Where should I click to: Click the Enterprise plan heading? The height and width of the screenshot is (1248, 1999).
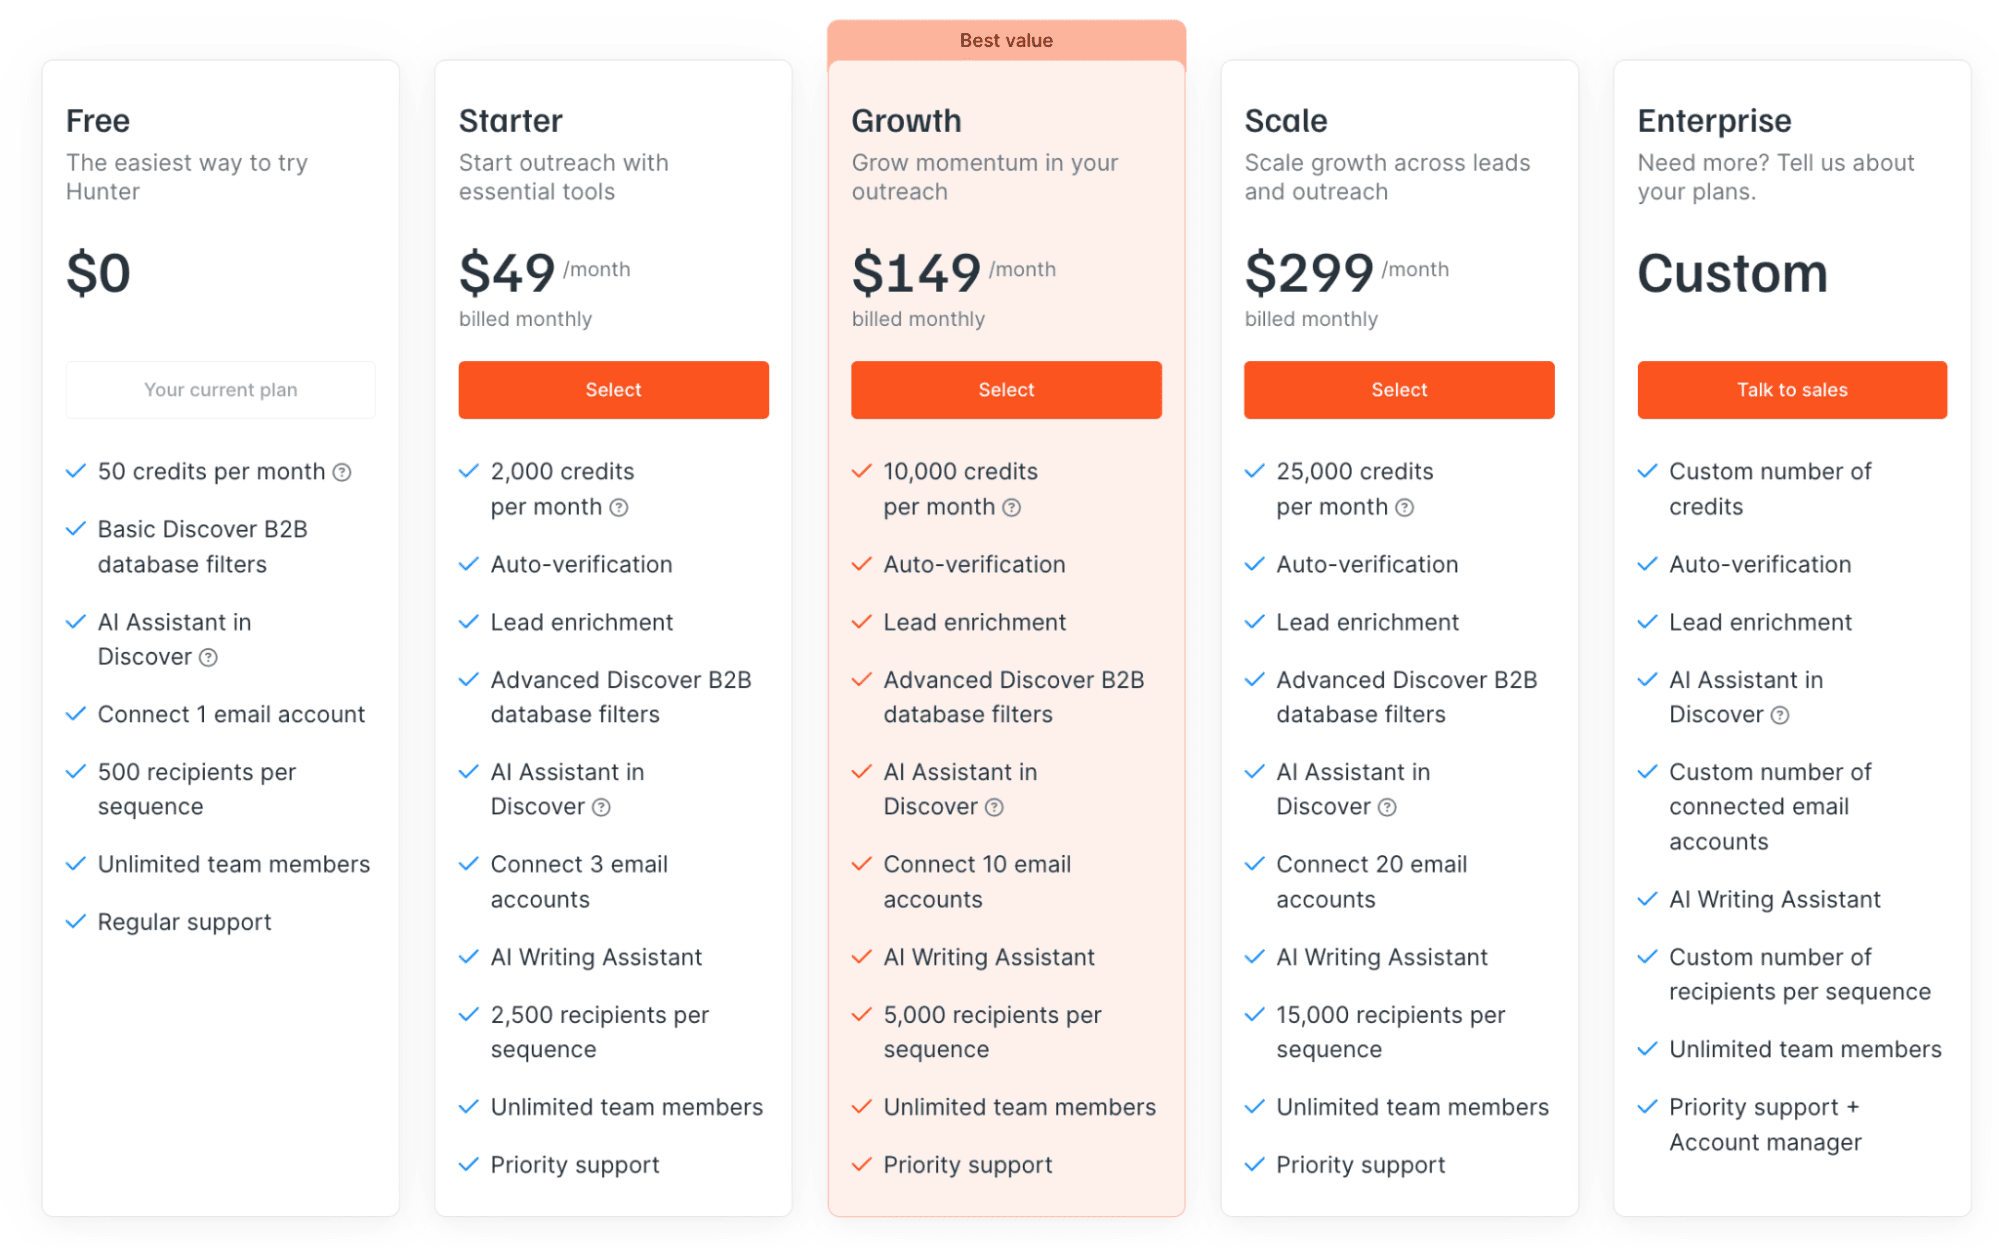tap(1714, 121)
